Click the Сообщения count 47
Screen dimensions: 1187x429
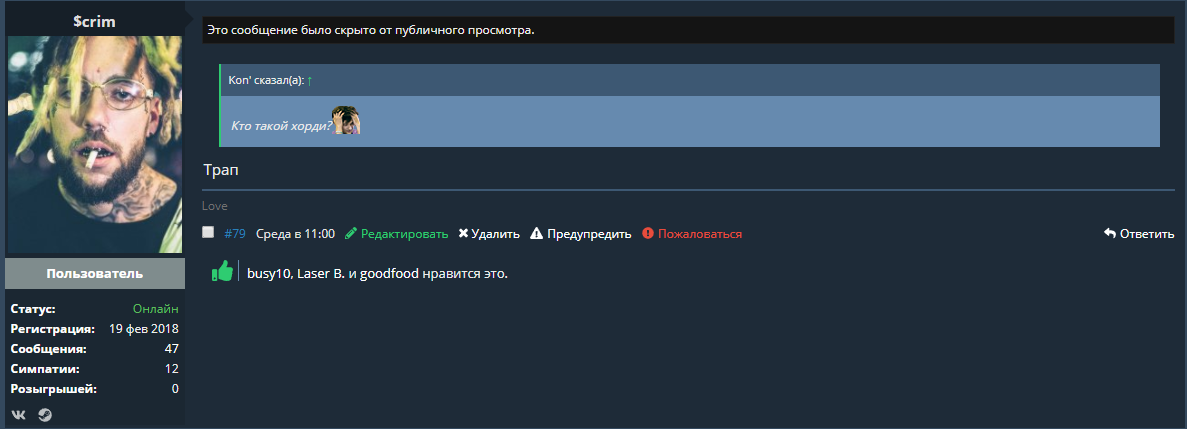point(172,349)
